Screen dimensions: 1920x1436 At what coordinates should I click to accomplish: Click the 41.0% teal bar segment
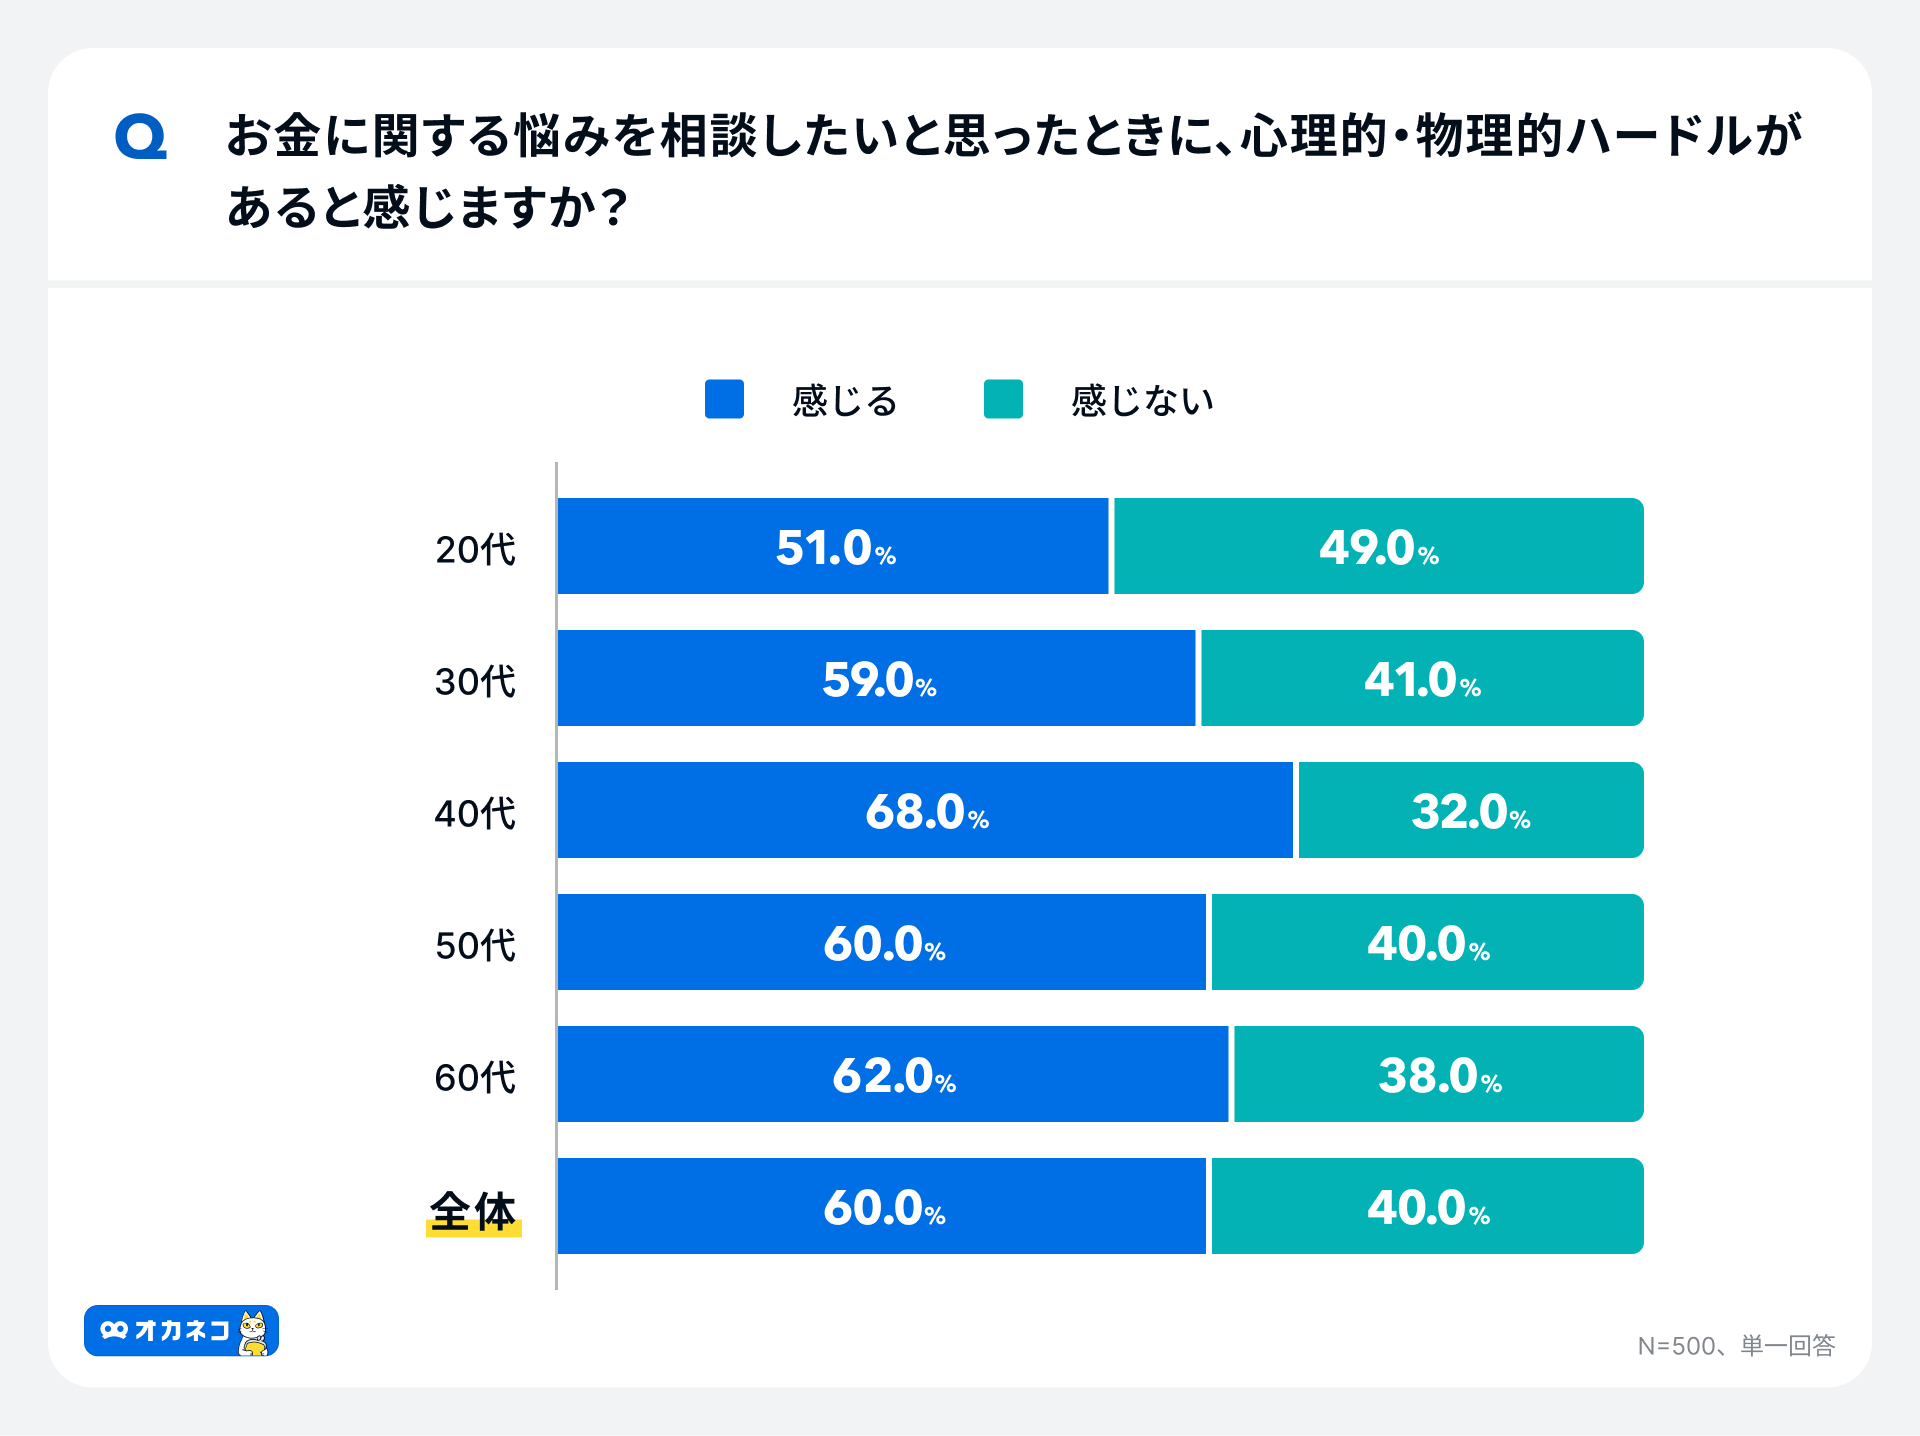[x=1421, y=678]
